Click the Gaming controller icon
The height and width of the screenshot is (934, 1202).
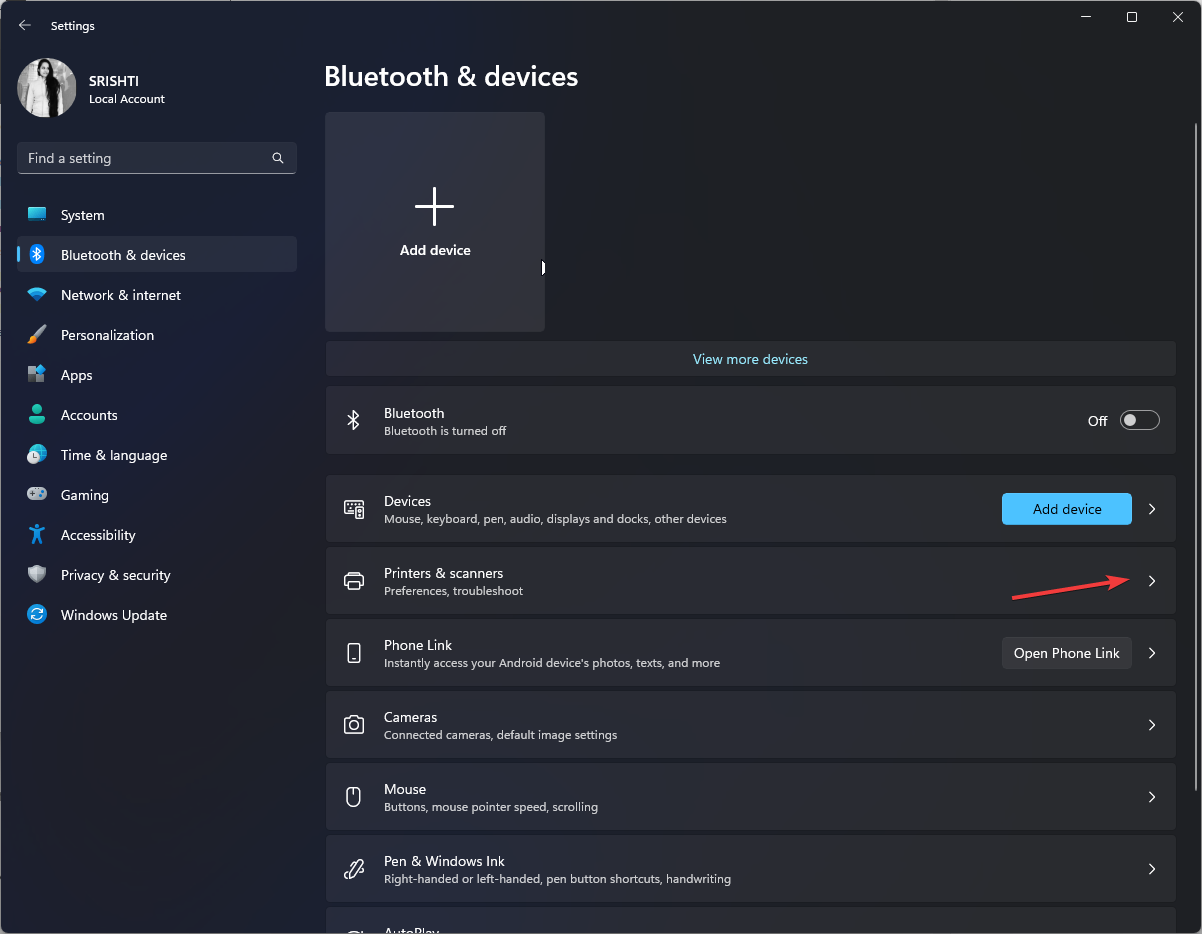(x=37, y=495)
